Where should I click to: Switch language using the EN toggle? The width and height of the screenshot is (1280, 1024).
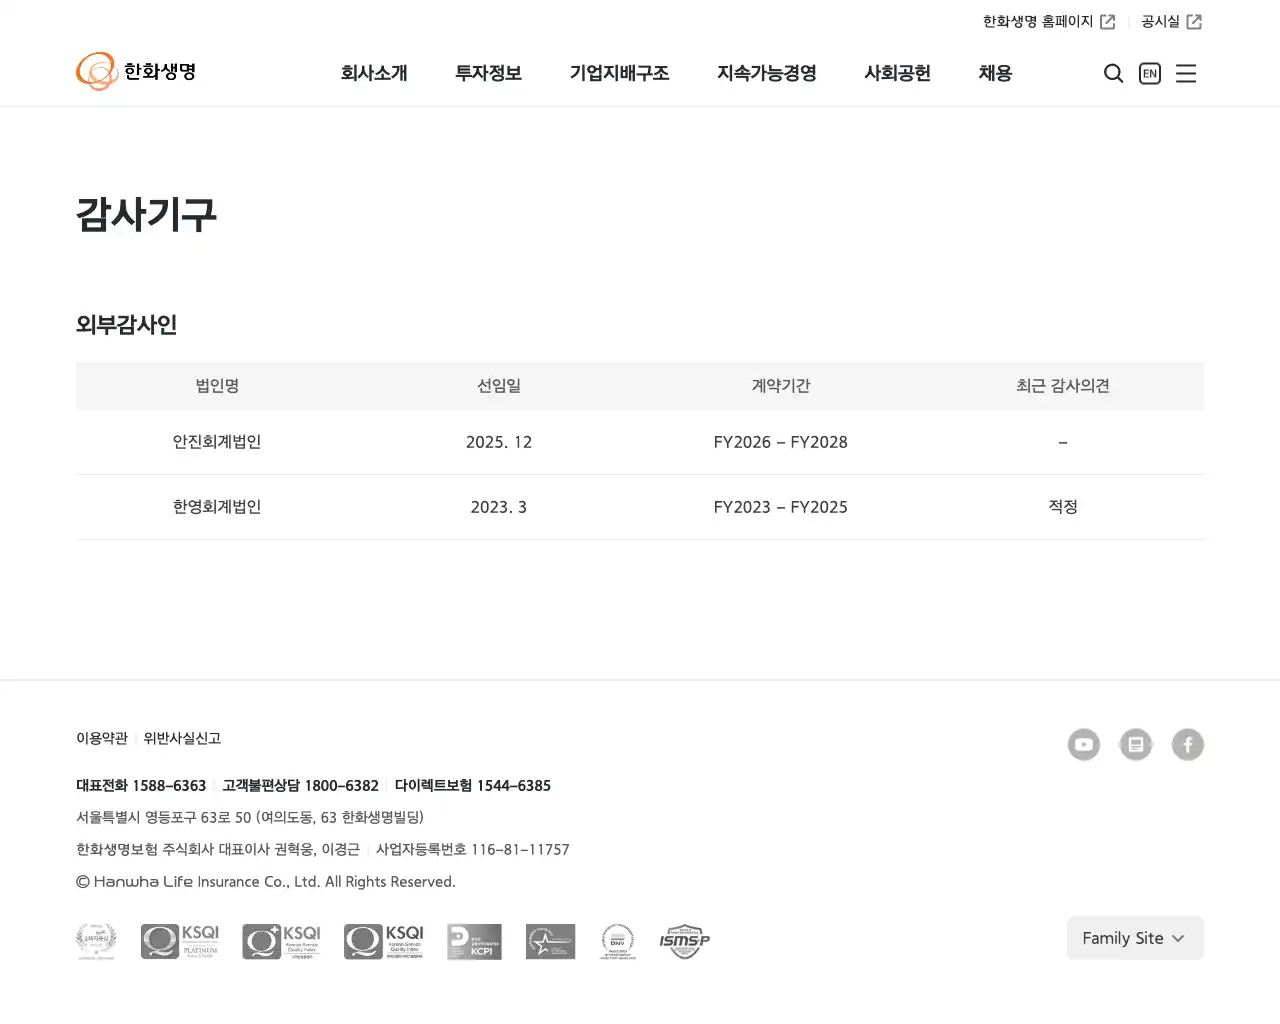point(1149,73)
